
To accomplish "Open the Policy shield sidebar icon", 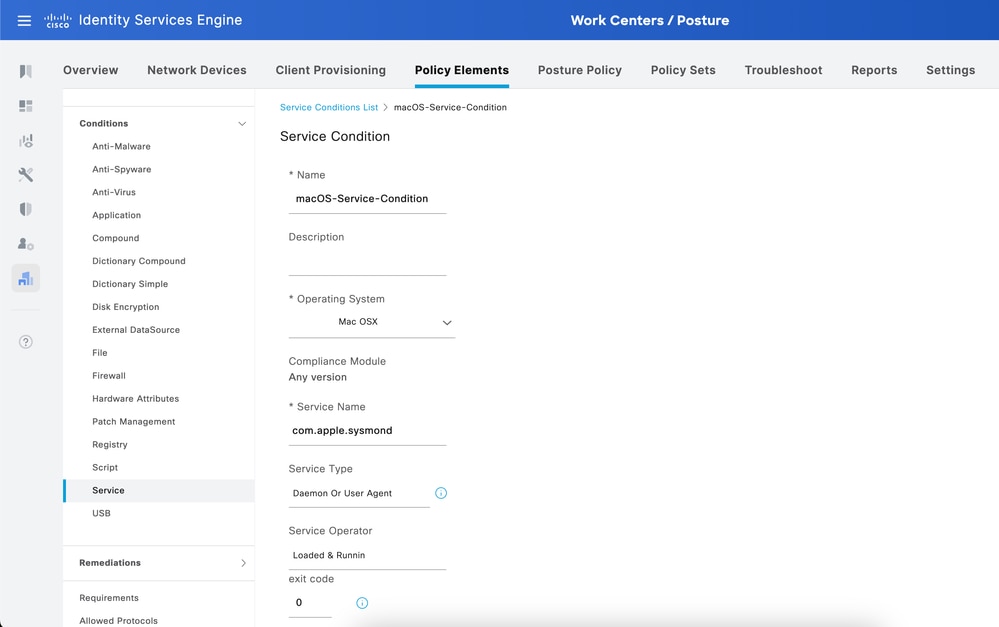I will tap(25, 209).
